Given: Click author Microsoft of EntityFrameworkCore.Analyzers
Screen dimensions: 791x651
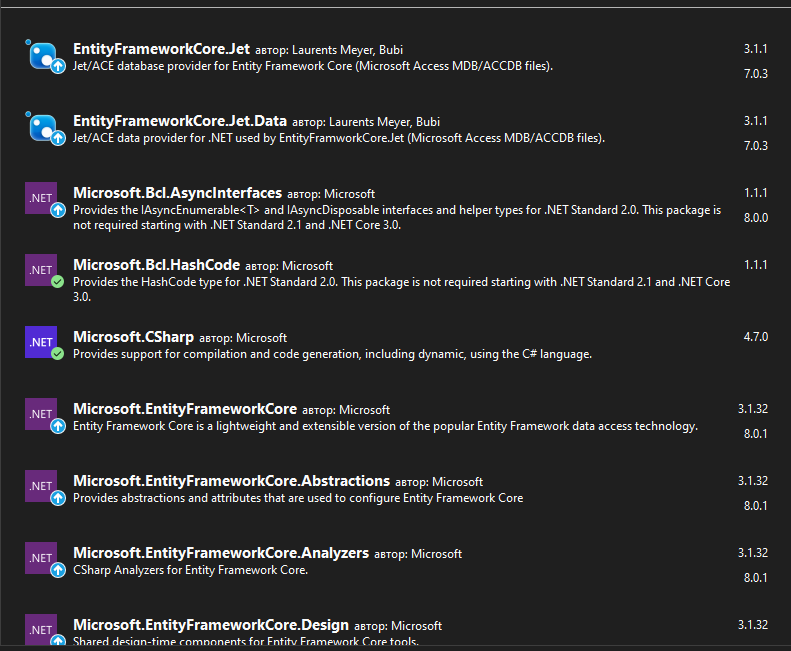Looking at the screenshot, I should [436, 555].
